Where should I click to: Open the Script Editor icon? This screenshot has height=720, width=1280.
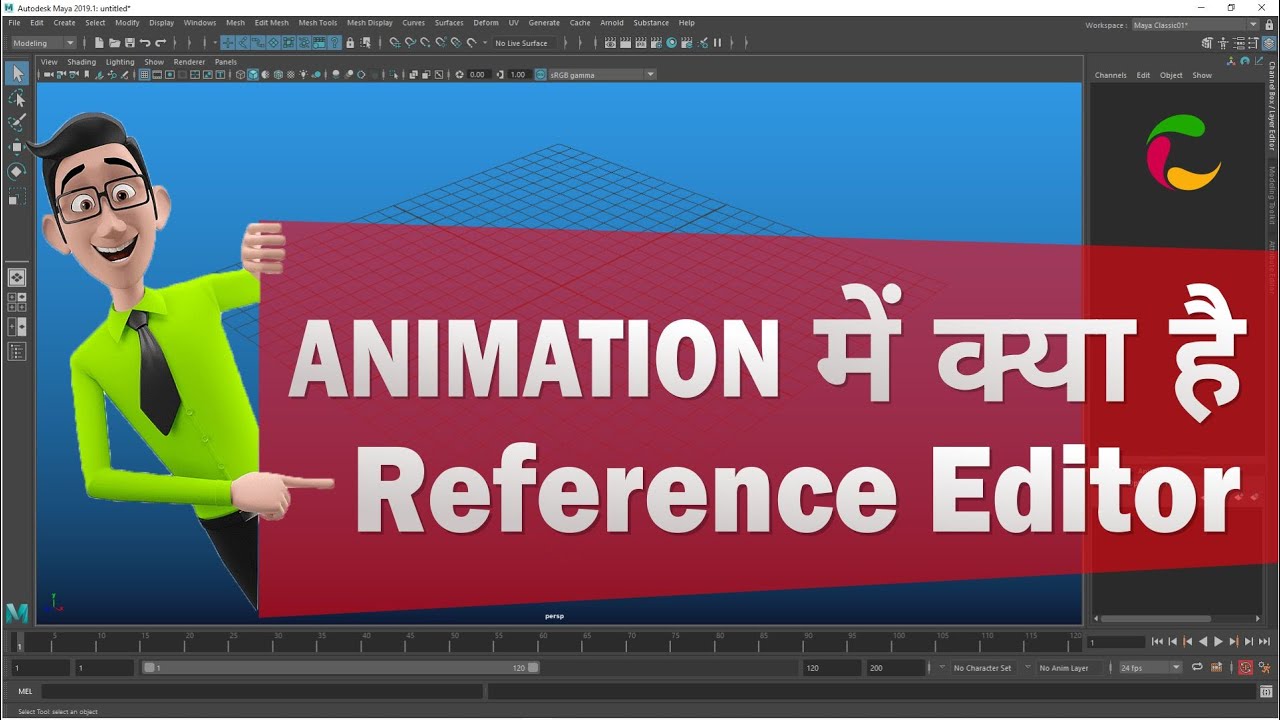pos(1266,691)
